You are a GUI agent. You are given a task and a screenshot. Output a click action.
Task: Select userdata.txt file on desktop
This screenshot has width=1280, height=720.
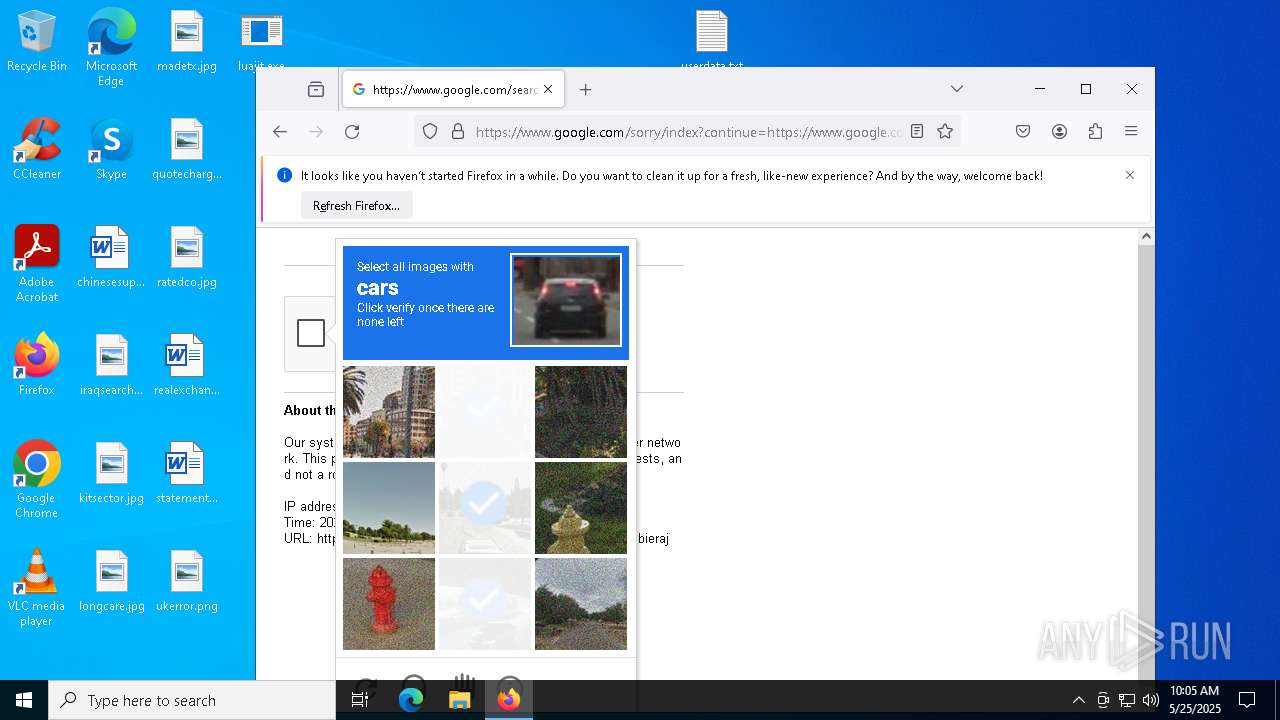tap(712, 40)
